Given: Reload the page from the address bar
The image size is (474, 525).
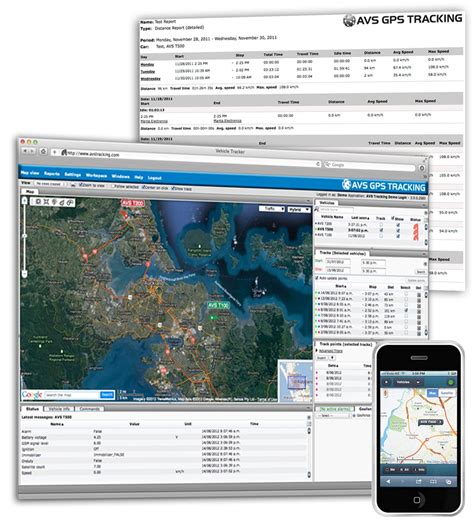Looking at the screenshot, I should click(318, 164).
